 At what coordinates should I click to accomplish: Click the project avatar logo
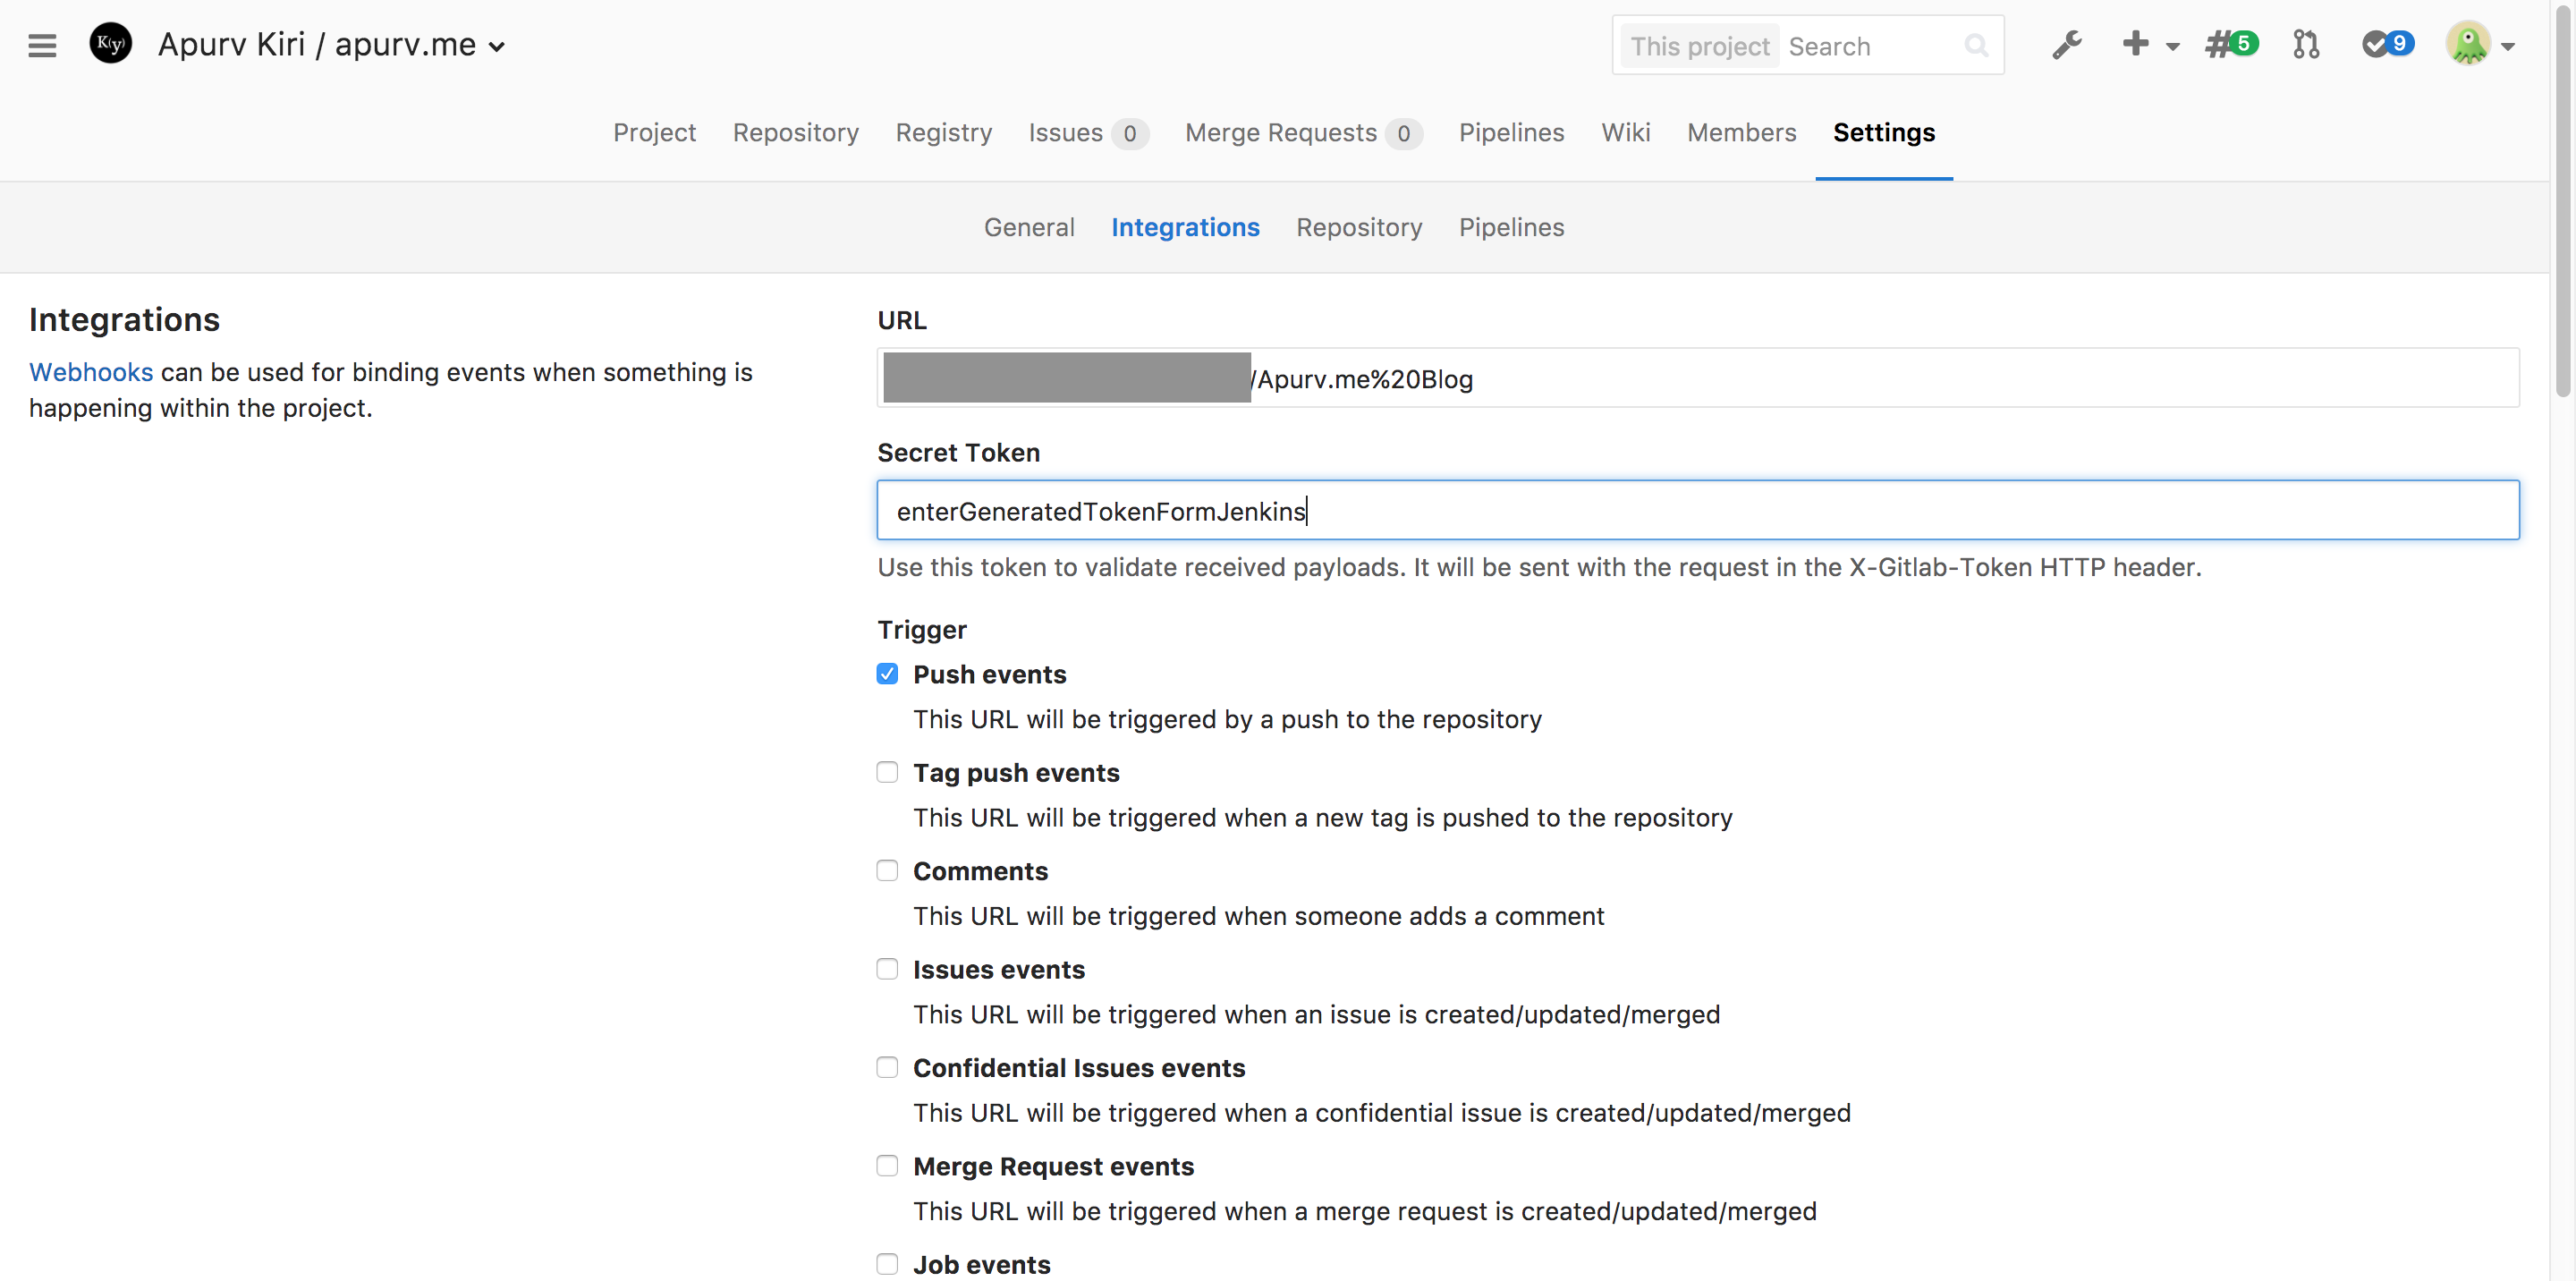click(110, 45)
